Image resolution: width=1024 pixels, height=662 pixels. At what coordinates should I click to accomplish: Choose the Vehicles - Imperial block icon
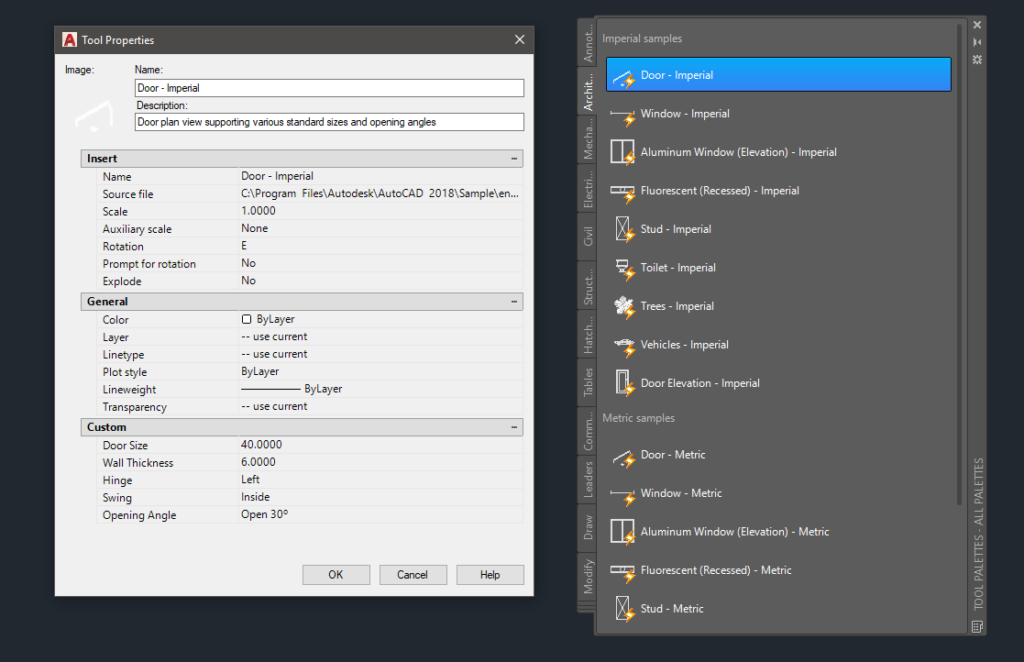(624, 345)
